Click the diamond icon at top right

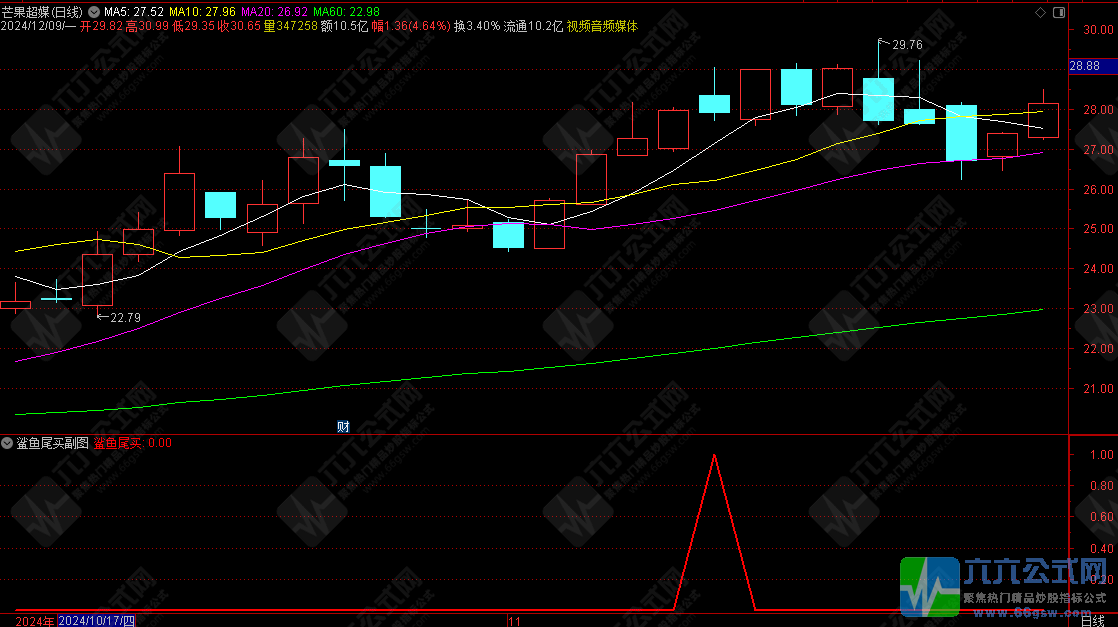coord(1040,12)
